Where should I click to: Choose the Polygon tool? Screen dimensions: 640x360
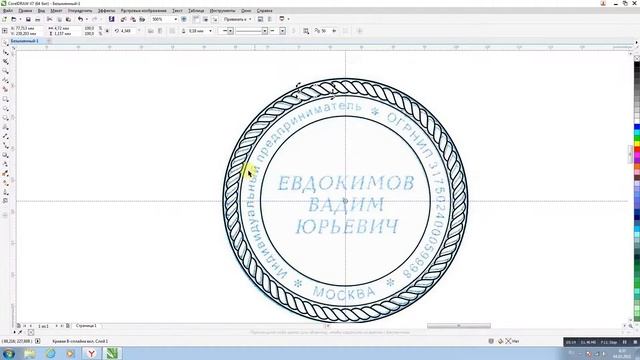point(5,118)
